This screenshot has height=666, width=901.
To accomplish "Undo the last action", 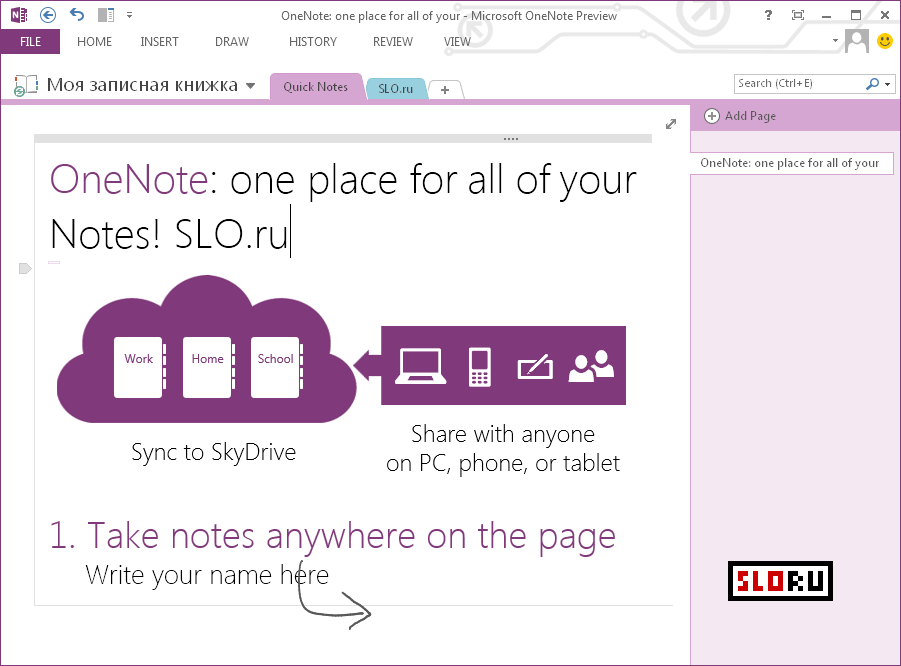I will point(77,14).
